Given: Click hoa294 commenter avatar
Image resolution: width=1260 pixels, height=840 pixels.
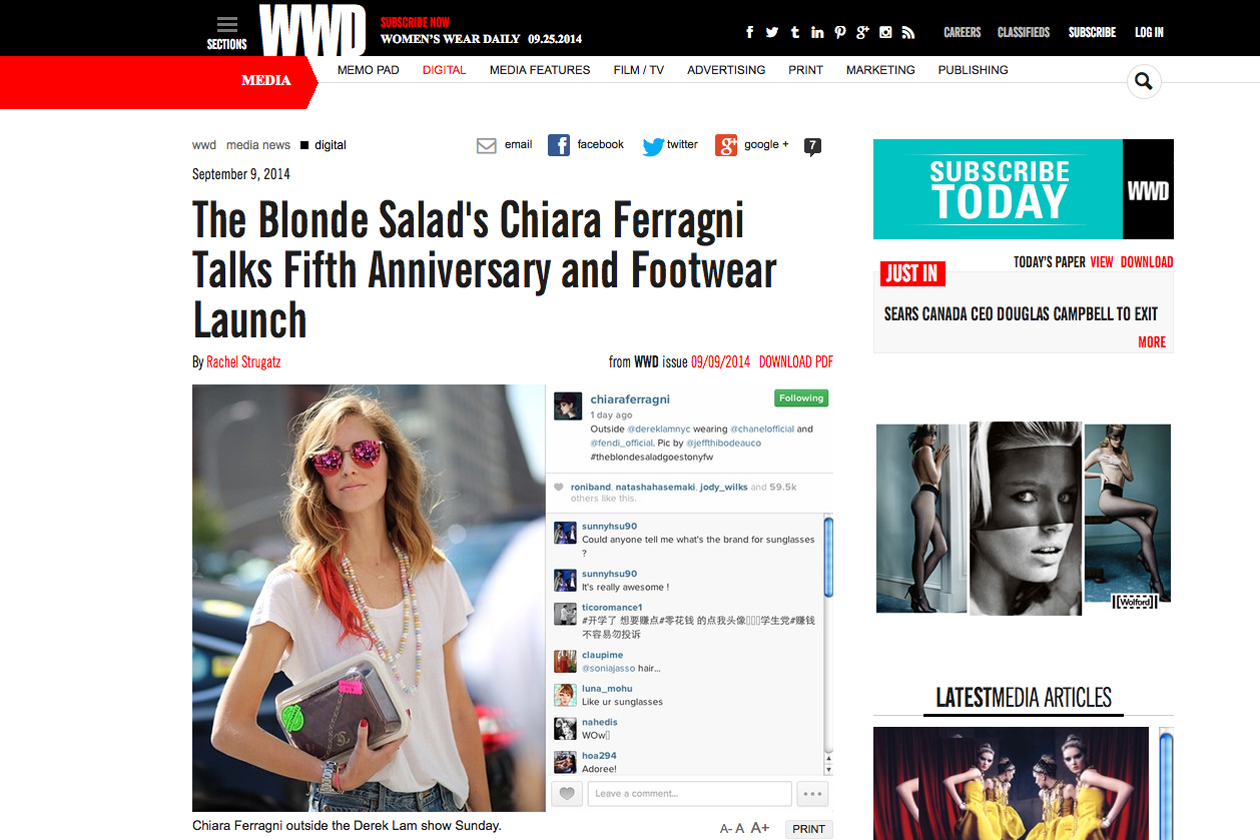Looking at the screenshot, I should [566, 761].
